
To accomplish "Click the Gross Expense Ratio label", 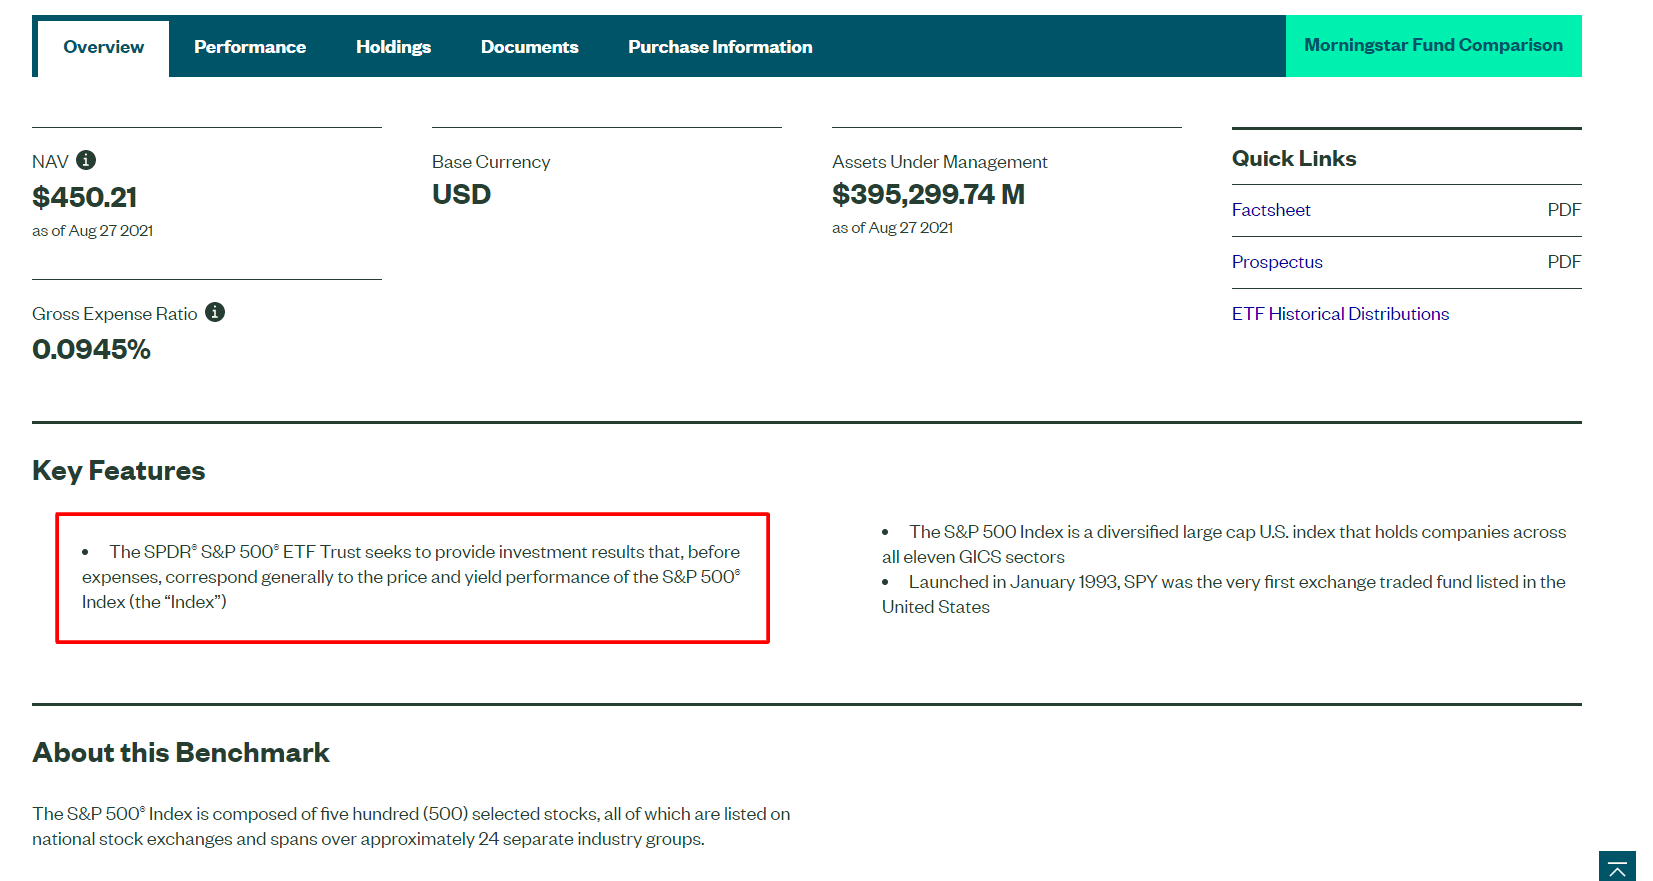I will [114, 314].
